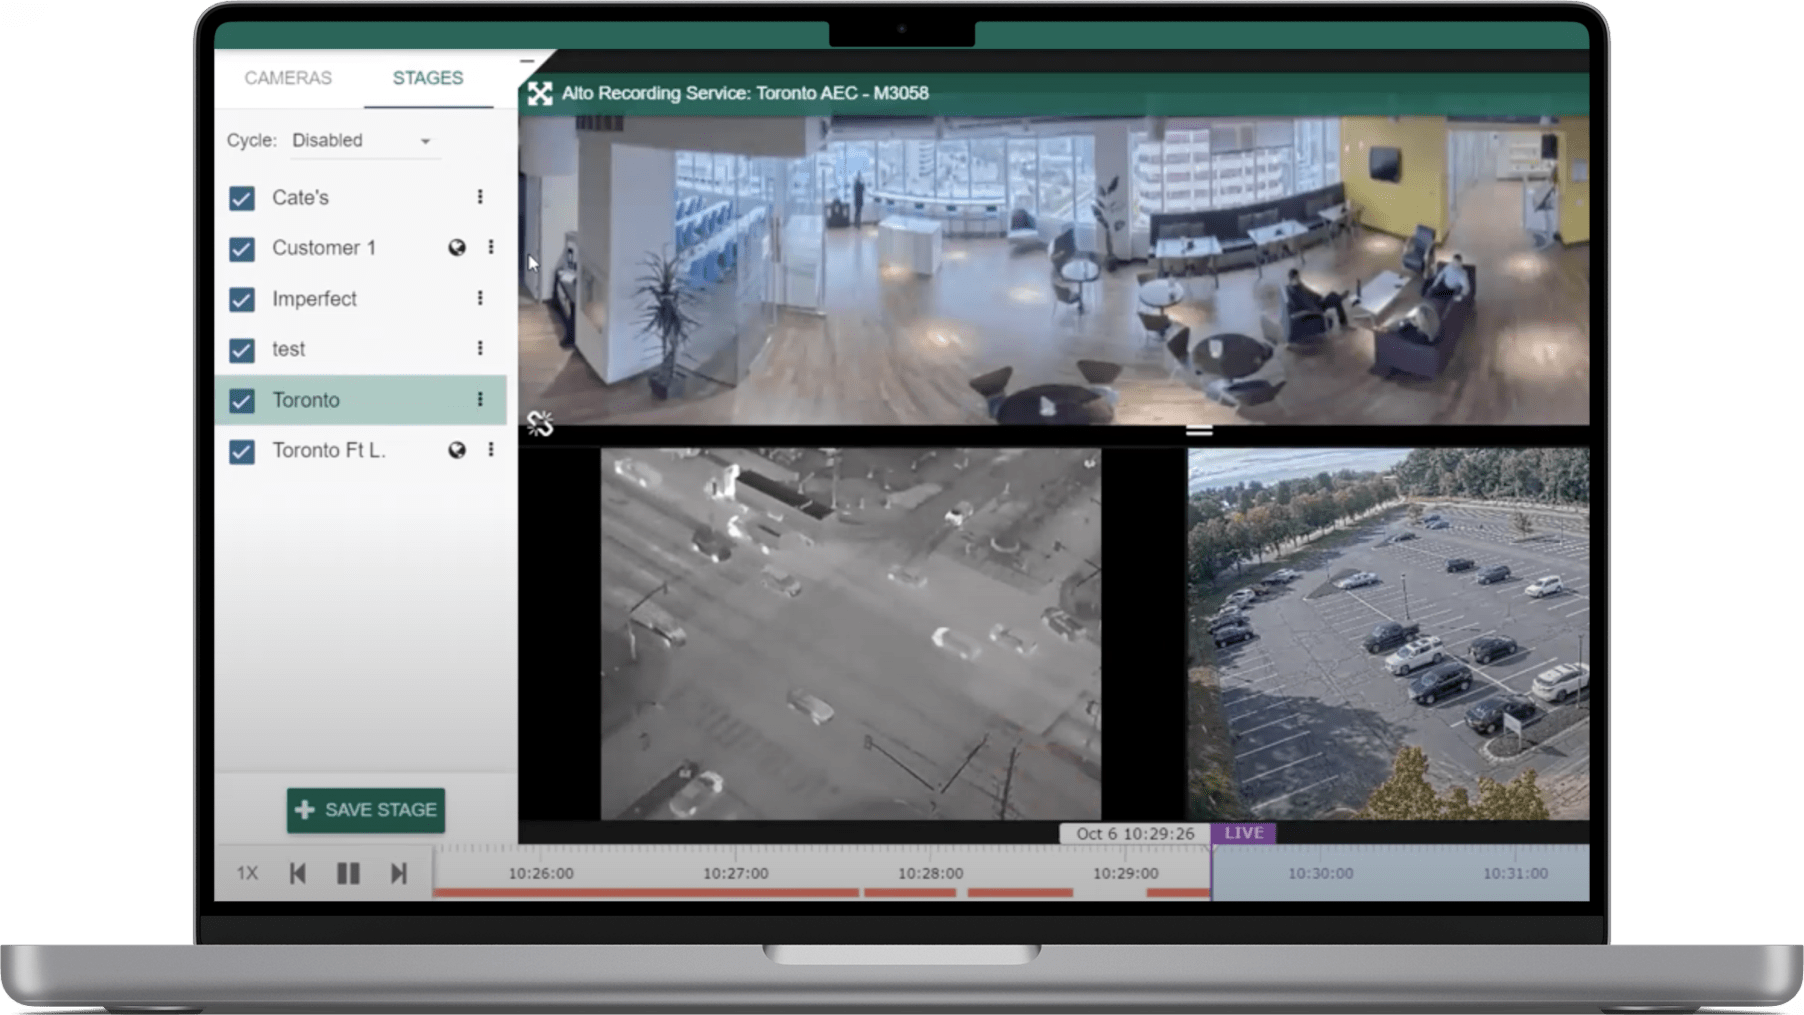Change the 1X playback speed
1804x1015 pixels.
[247, 873]
